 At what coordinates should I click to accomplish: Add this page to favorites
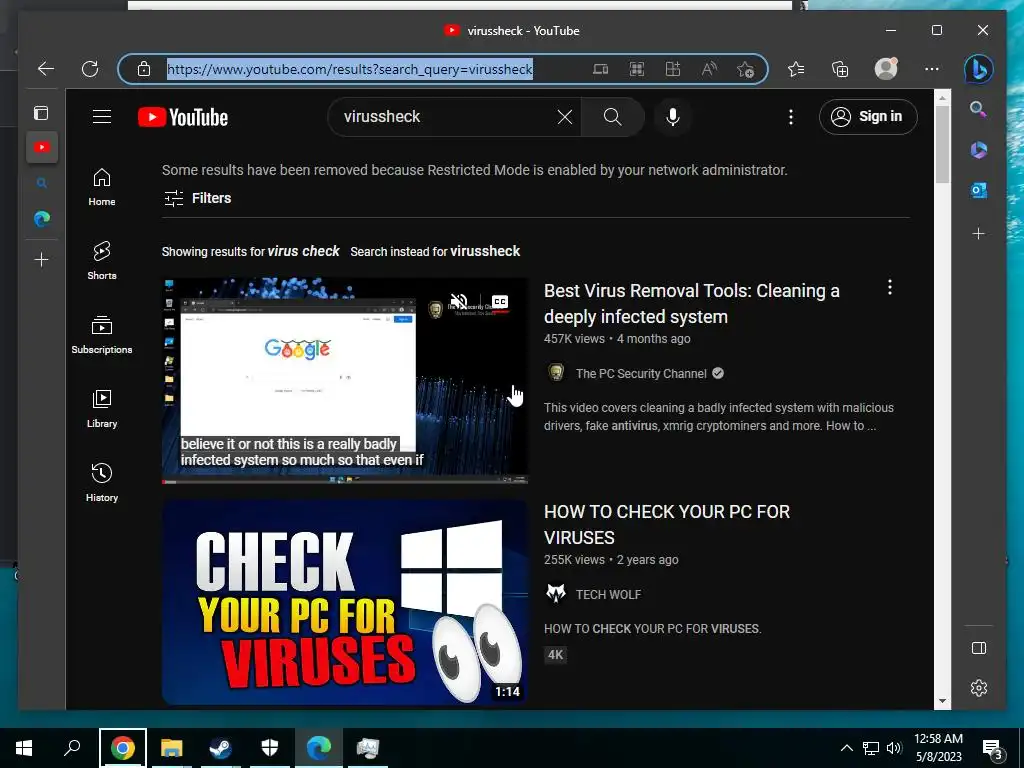pyautogui.click(x=745, y=69)
